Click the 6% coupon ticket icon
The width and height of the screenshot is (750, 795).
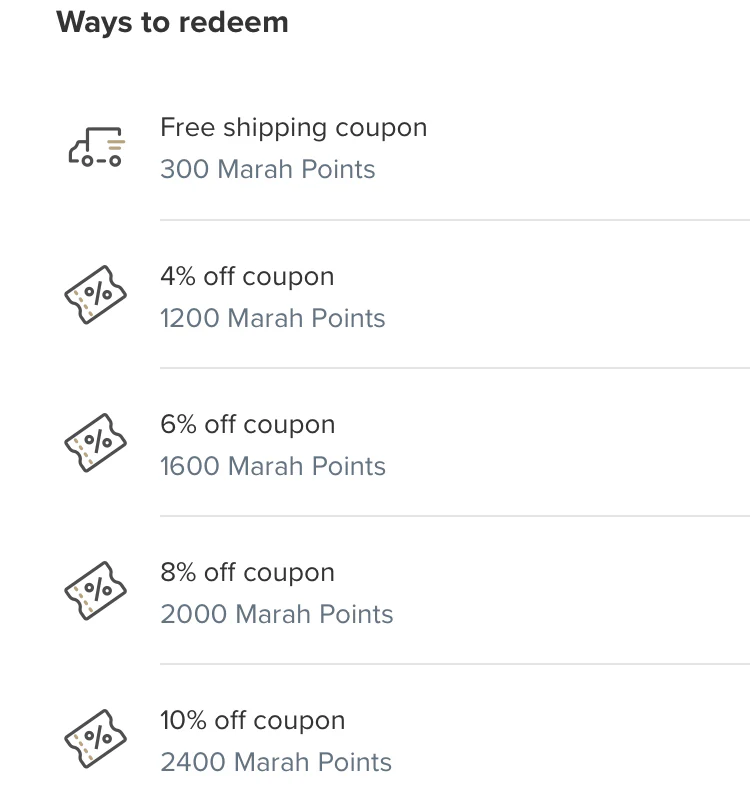[95, 443]
